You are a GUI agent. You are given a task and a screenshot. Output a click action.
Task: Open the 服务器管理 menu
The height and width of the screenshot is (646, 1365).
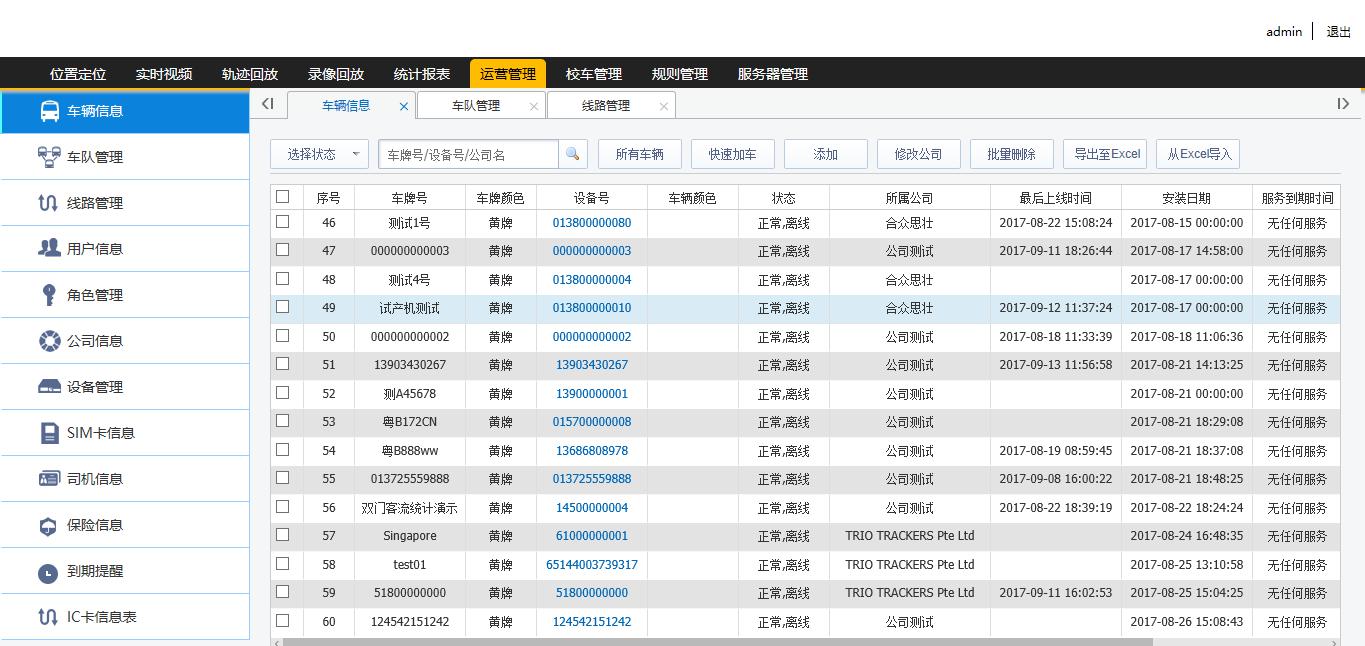pos(773,74)
